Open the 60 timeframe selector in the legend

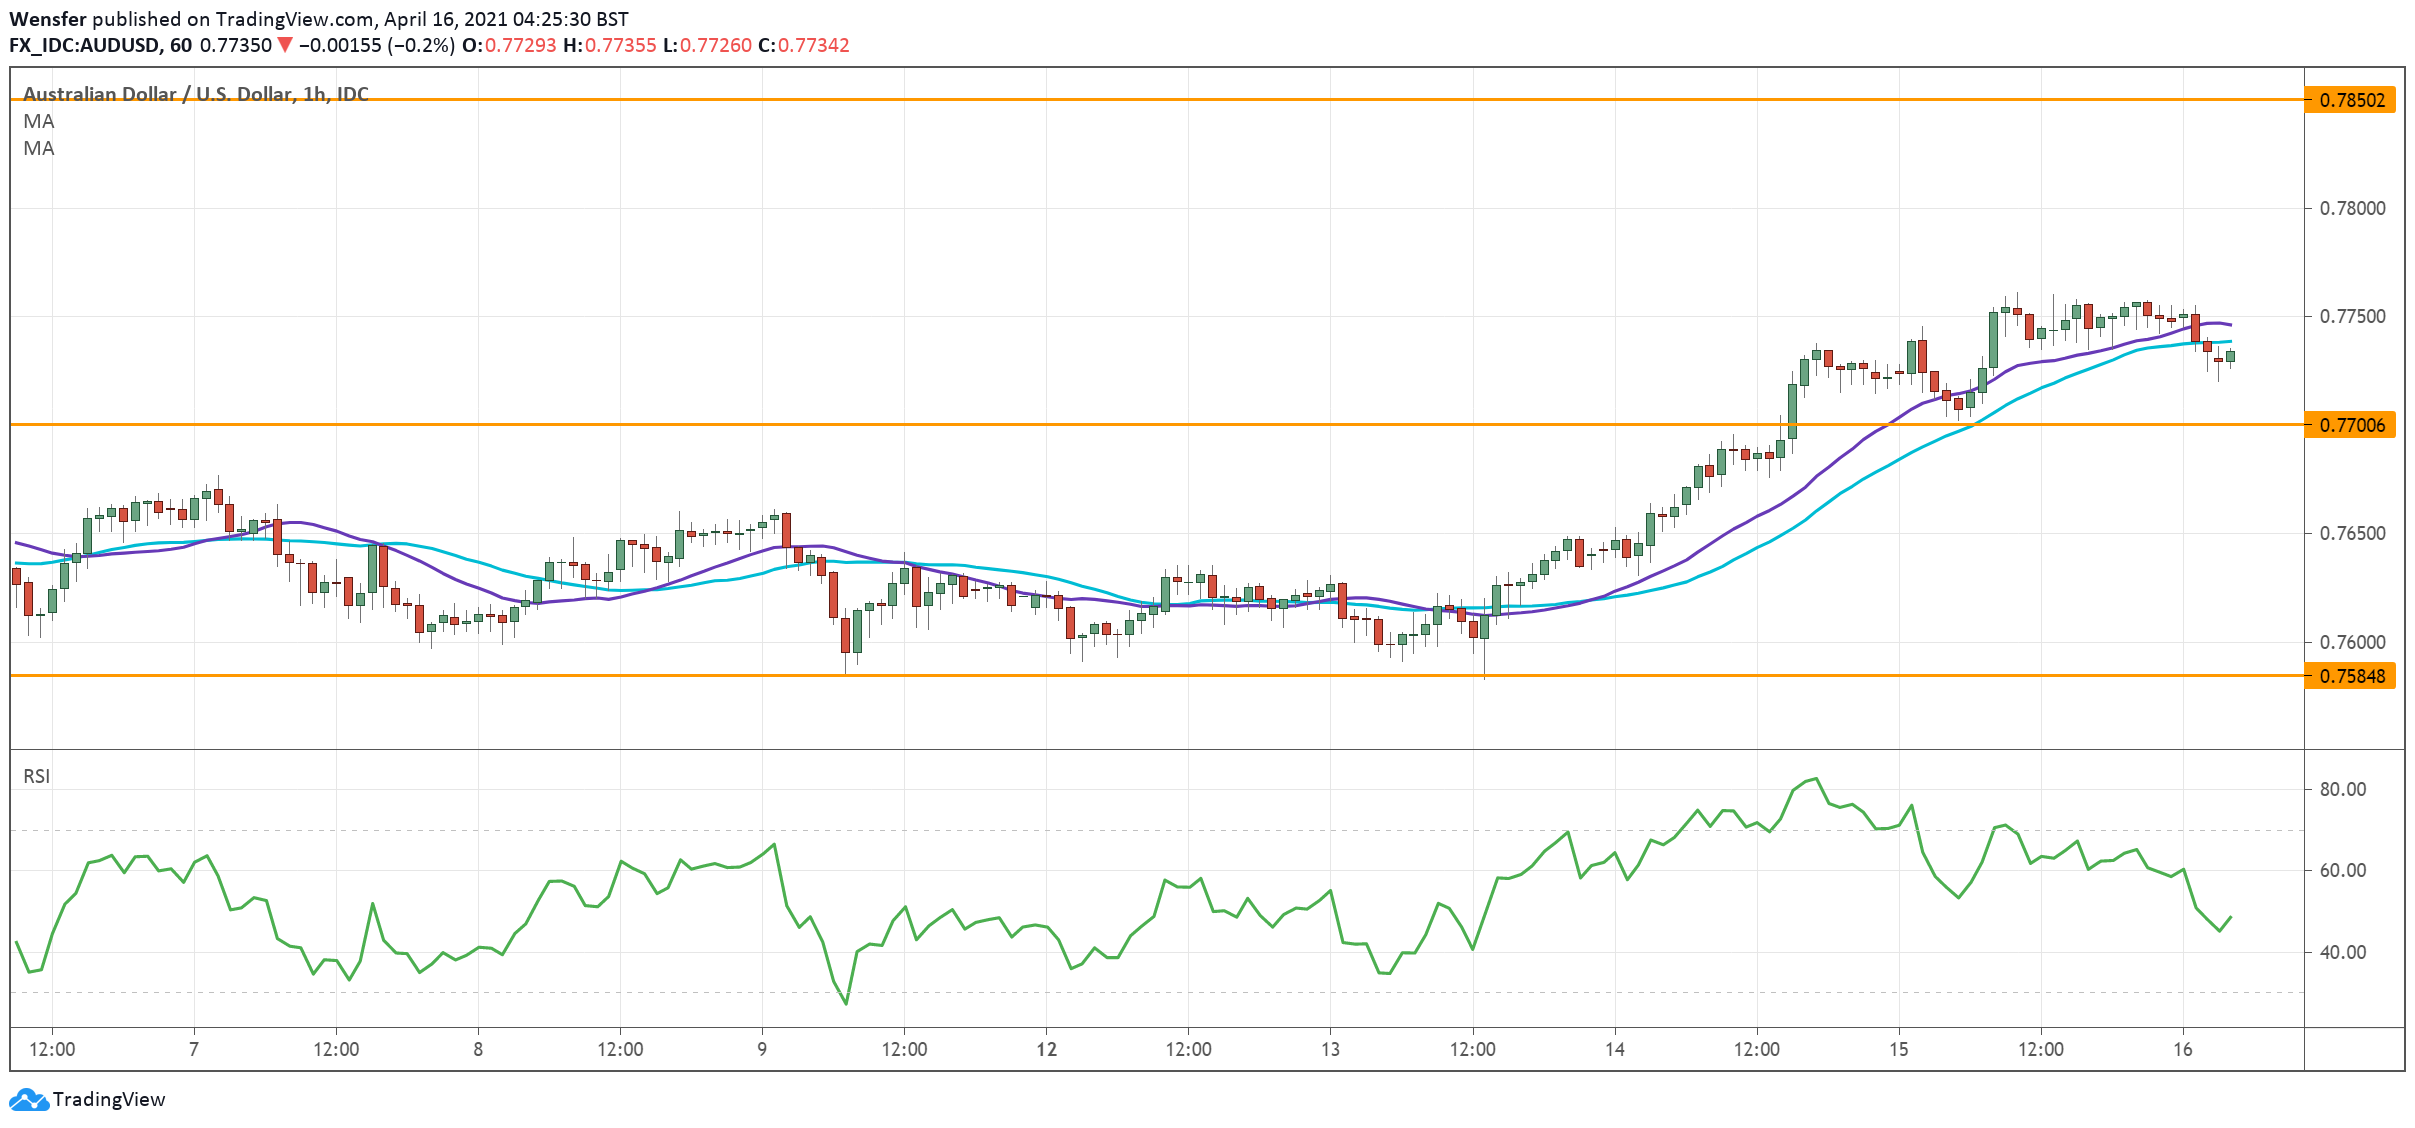point(180,45)
